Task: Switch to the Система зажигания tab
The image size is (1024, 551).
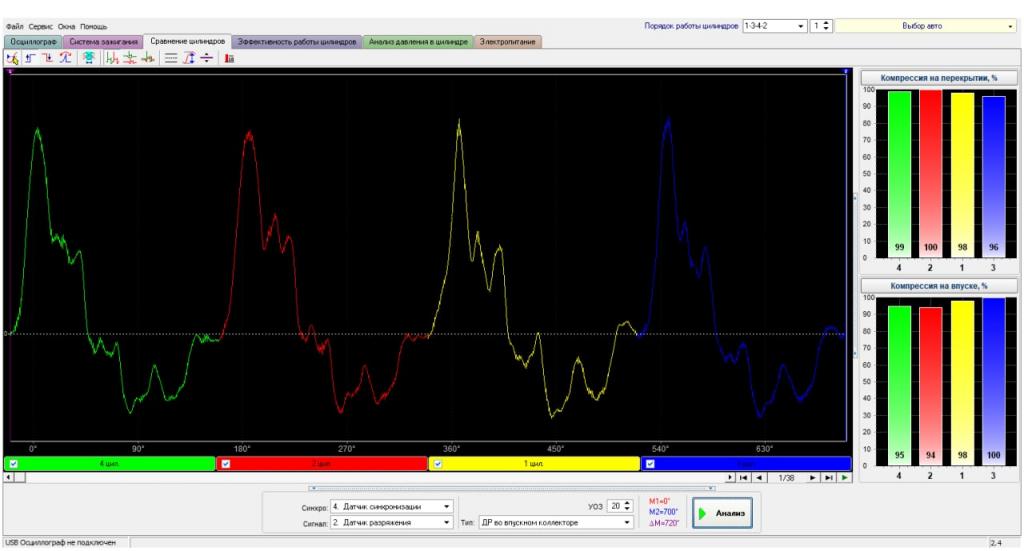Action: click(103, 42)
